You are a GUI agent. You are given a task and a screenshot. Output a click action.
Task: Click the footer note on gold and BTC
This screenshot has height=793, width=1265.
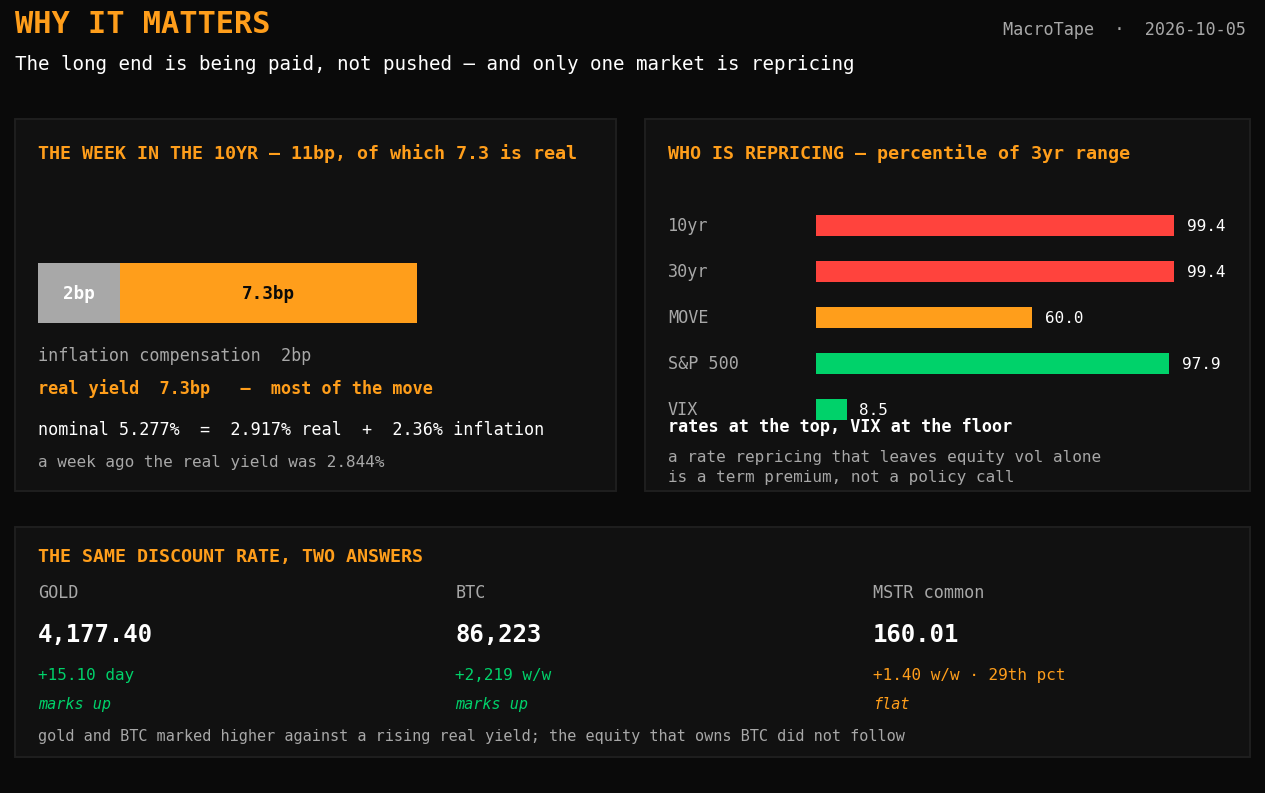point(471,736)
